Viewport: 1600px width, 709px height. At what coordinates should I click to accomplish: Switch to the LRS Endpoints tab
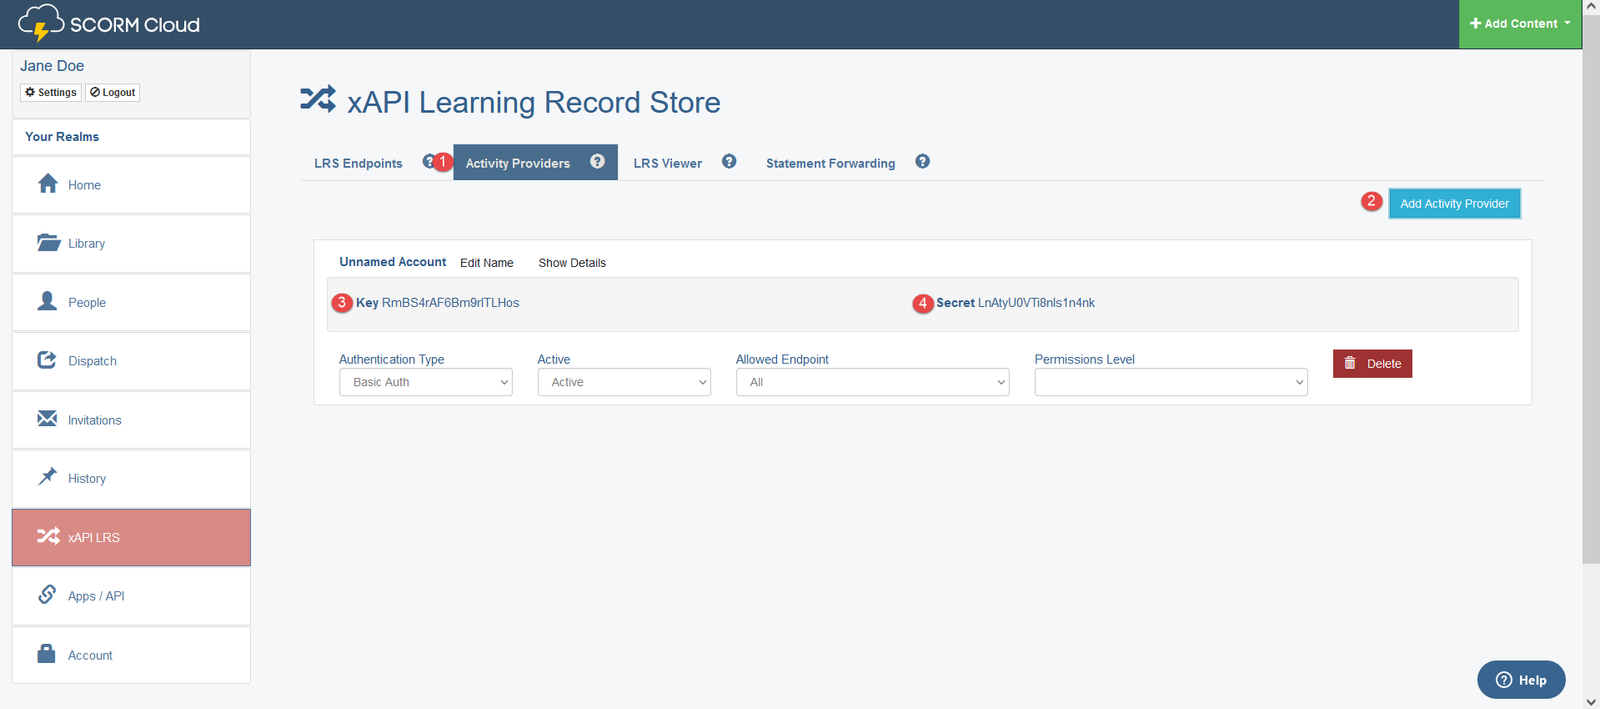(x=358, y=163)
